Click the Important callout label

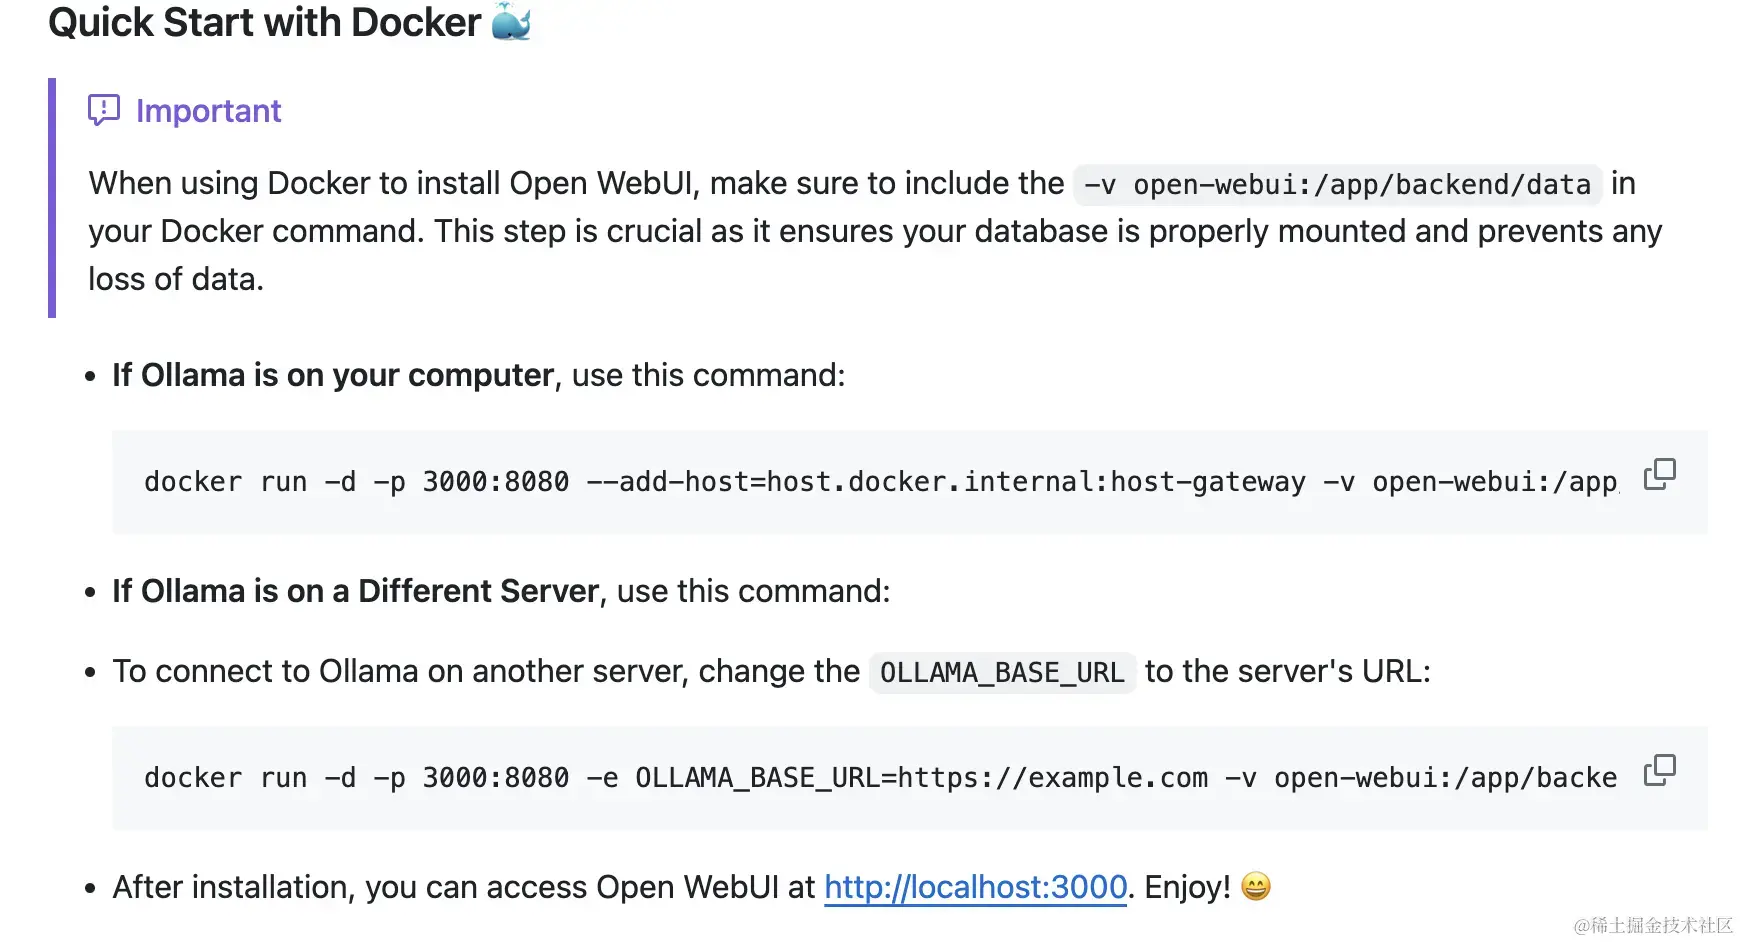tap(209, 111)
